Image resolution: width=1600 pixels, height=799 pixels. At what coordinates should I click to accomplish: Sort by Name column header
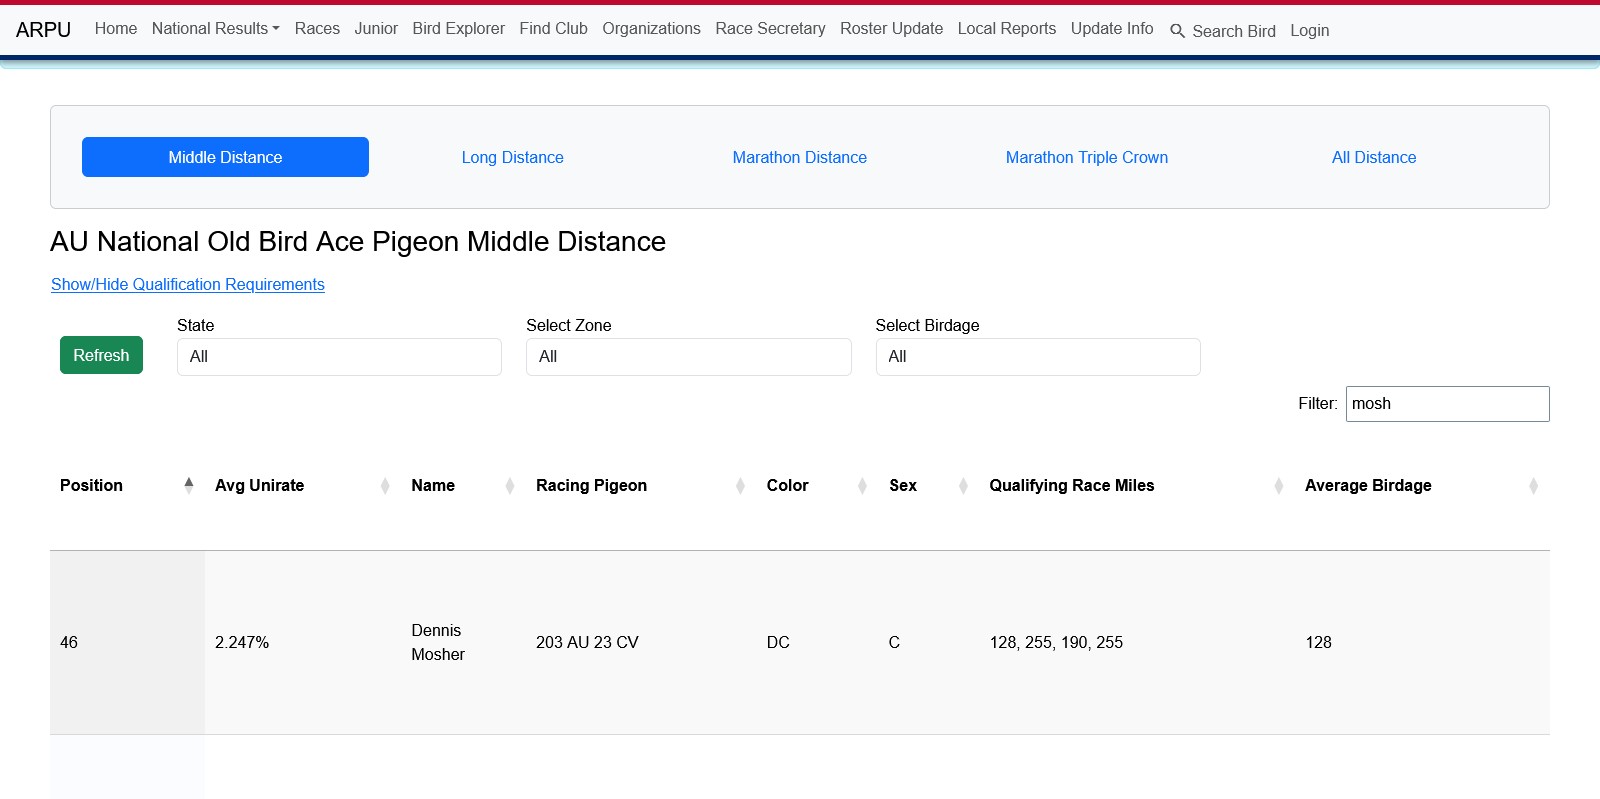point(433,485)
